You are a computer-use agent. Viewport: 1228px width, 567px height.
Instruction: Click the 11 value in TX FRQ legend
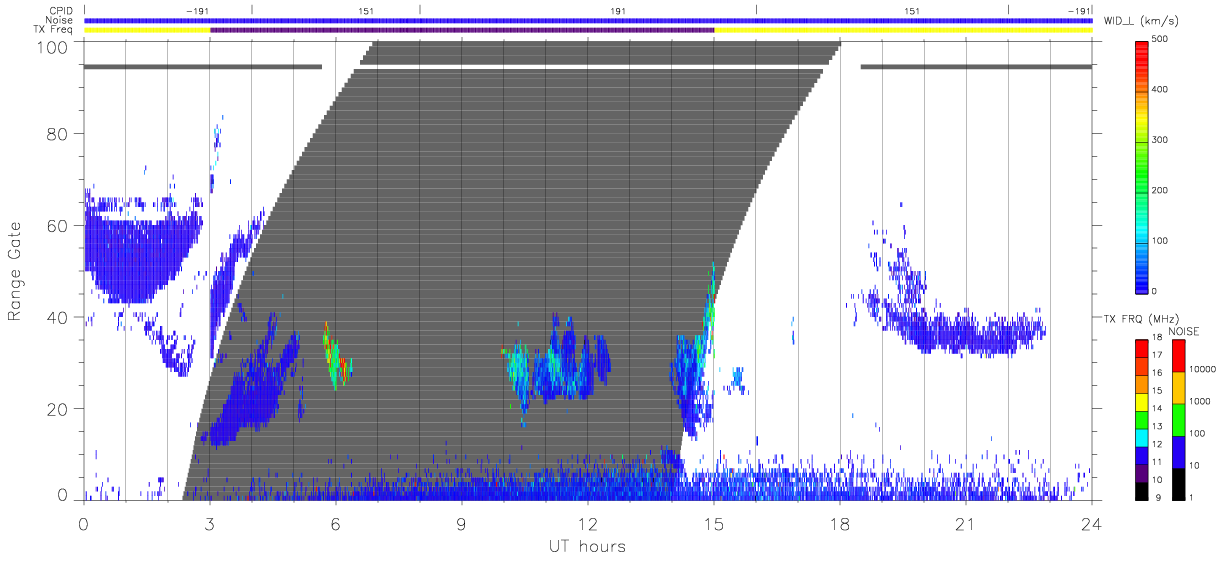point(1158,461)
